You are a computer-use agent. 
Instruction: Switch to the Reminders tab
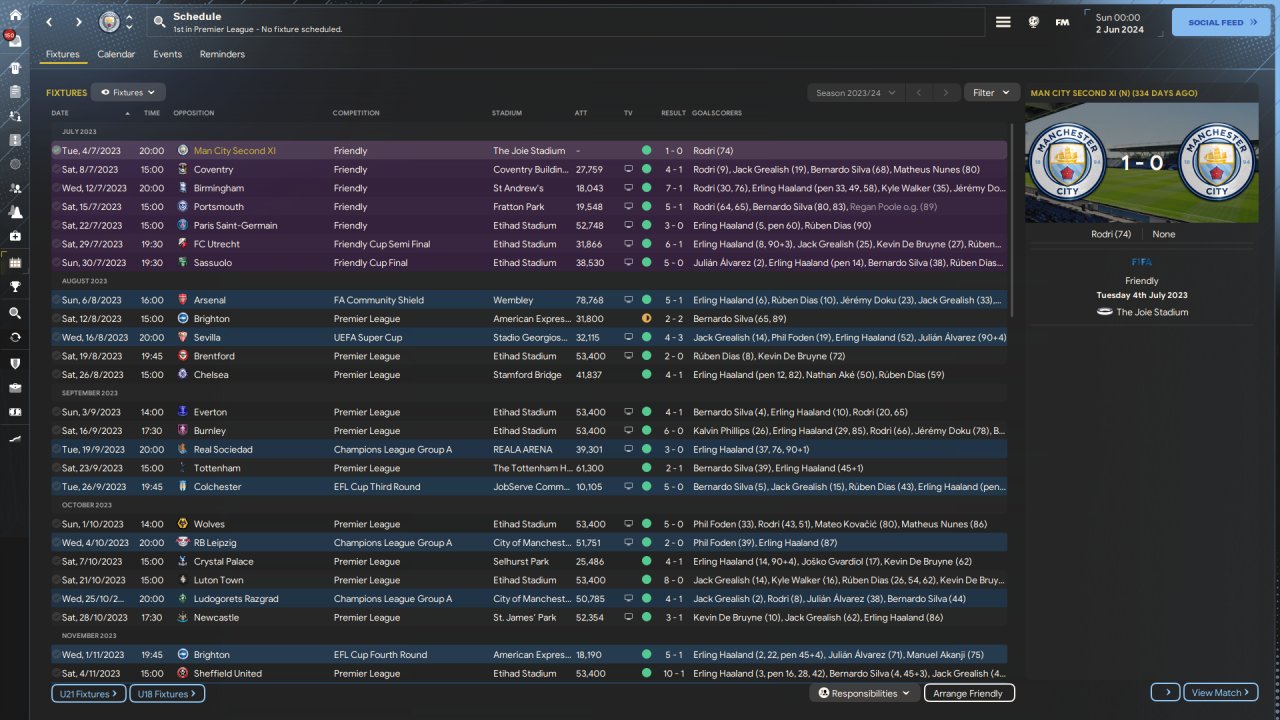tap(222, 54)
